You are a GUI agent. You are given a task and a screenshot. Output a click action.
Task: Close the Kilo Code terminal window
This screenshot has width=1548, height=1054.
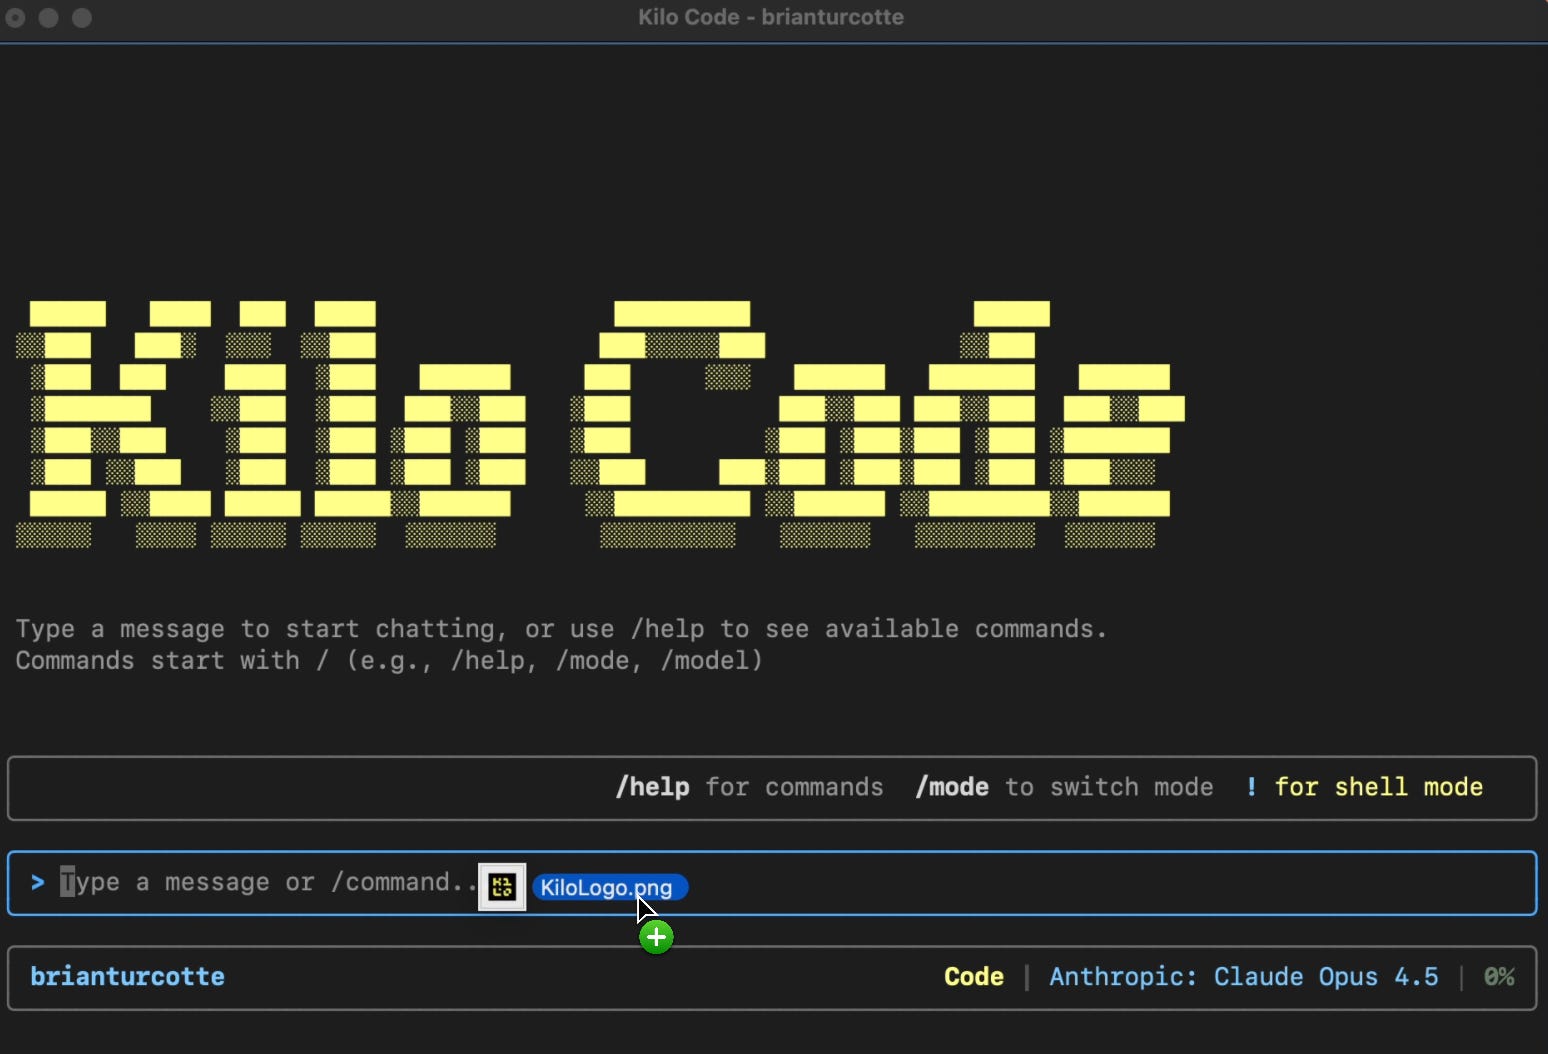pyautogui.click(x=15, y=18)
